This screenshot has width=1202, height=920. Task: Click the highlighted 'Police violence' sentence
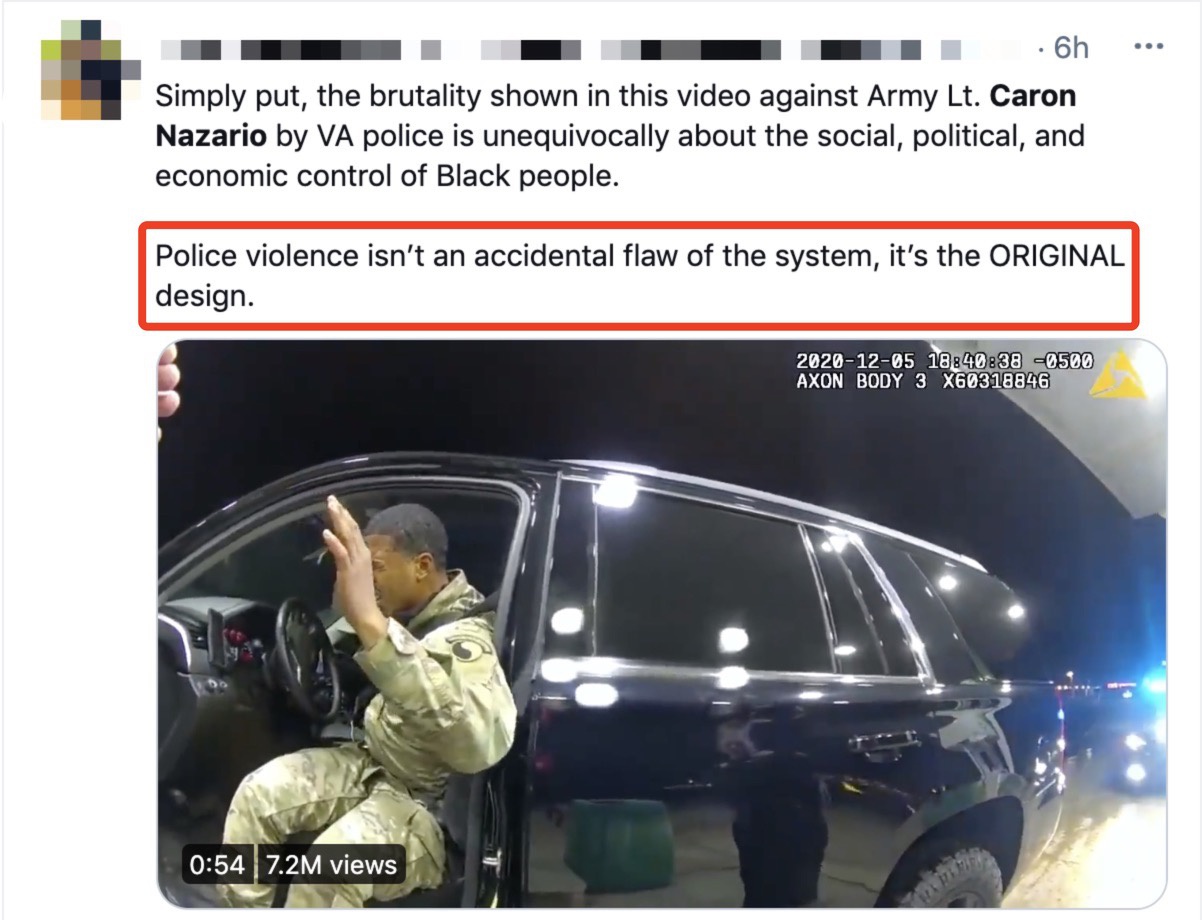(x=638, y=275)
